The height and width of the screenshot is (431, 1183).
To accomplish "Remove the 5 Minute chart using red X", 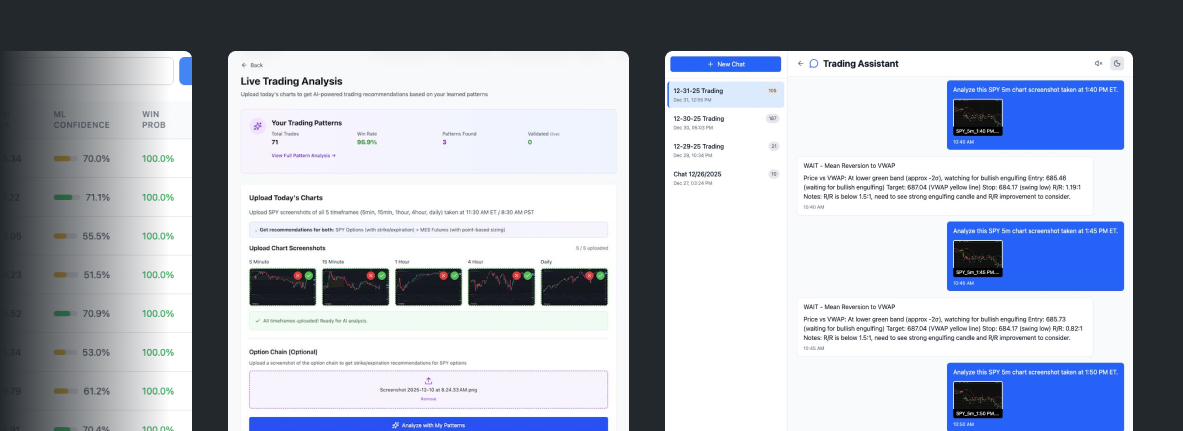I will pos(297,276).
